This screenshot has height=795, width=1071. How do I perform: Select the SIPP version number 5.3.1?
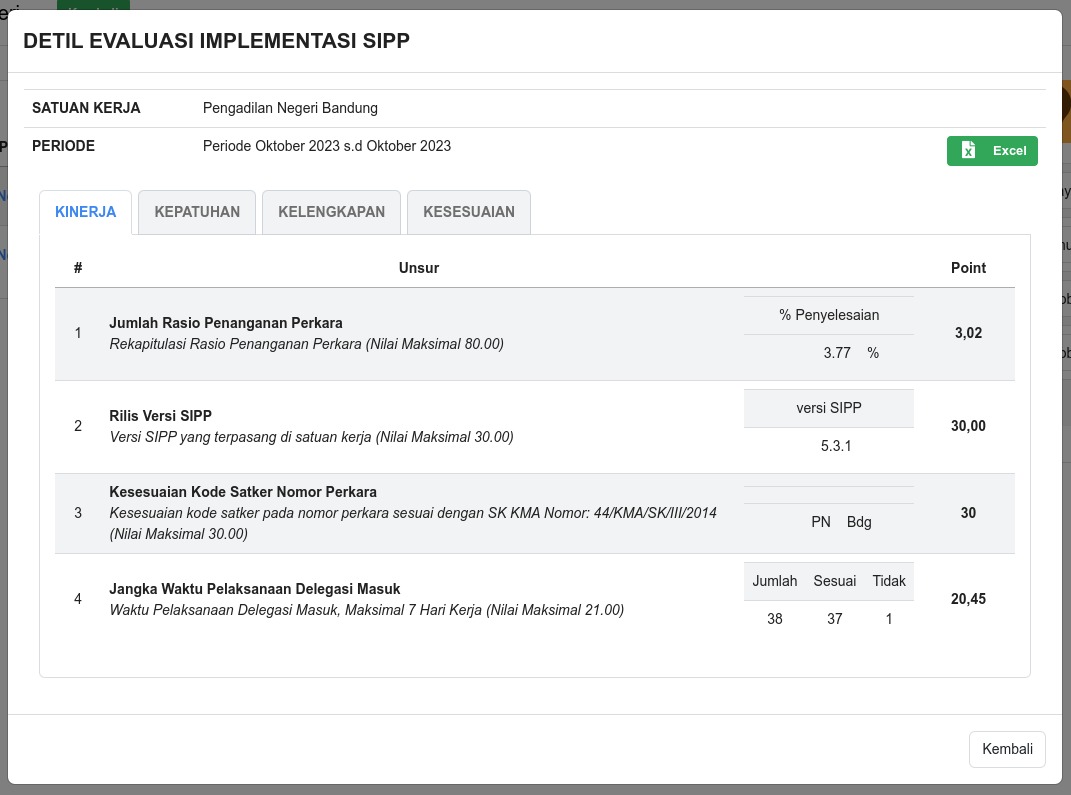pyautogui.click(x=835, y=446)
